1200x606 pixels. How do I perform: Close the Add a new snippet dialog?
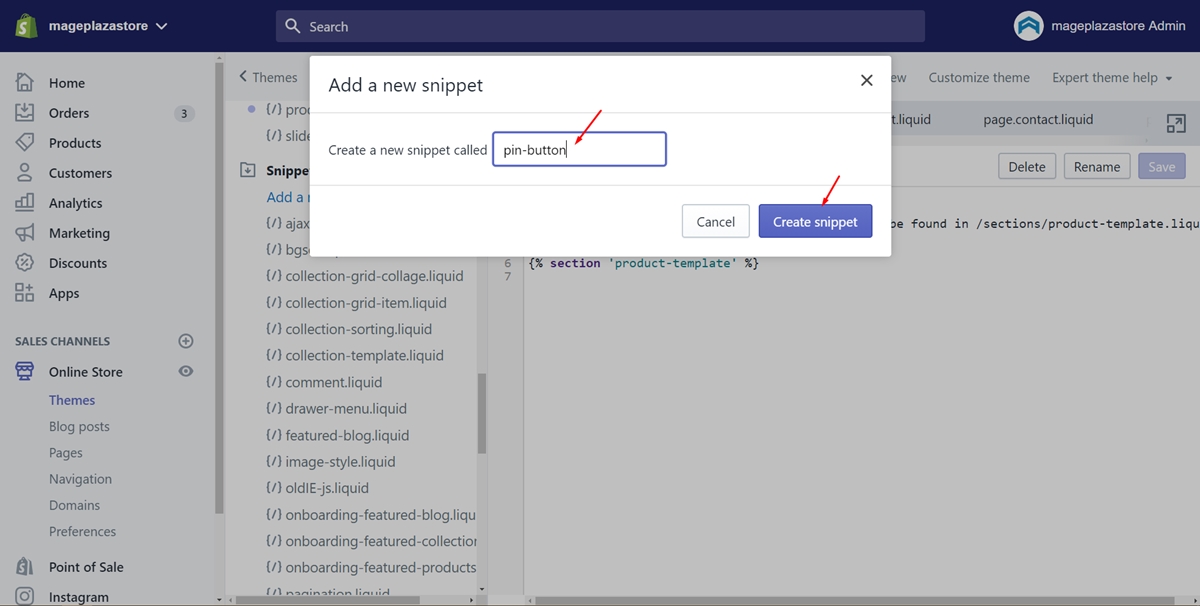tap(867, 80)
